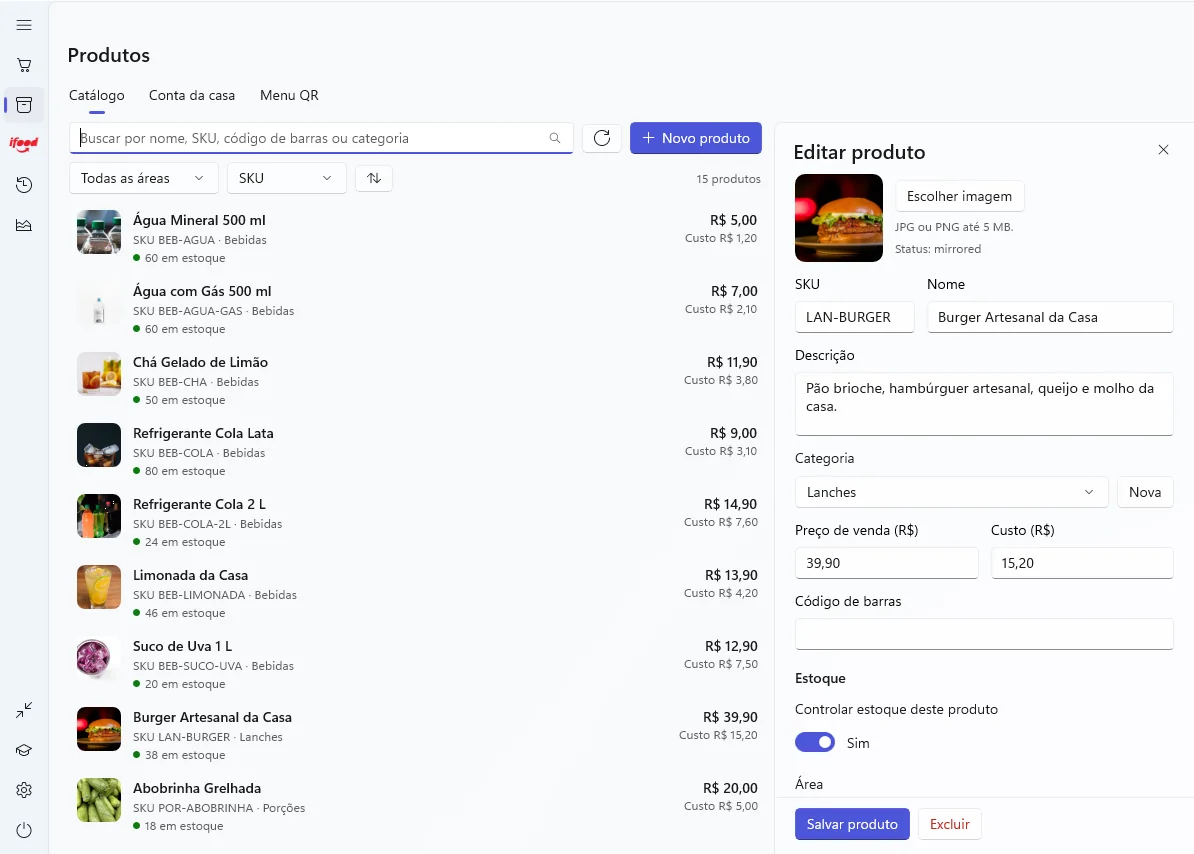
Task: Click the Excluir button
Action: (950, 824)
